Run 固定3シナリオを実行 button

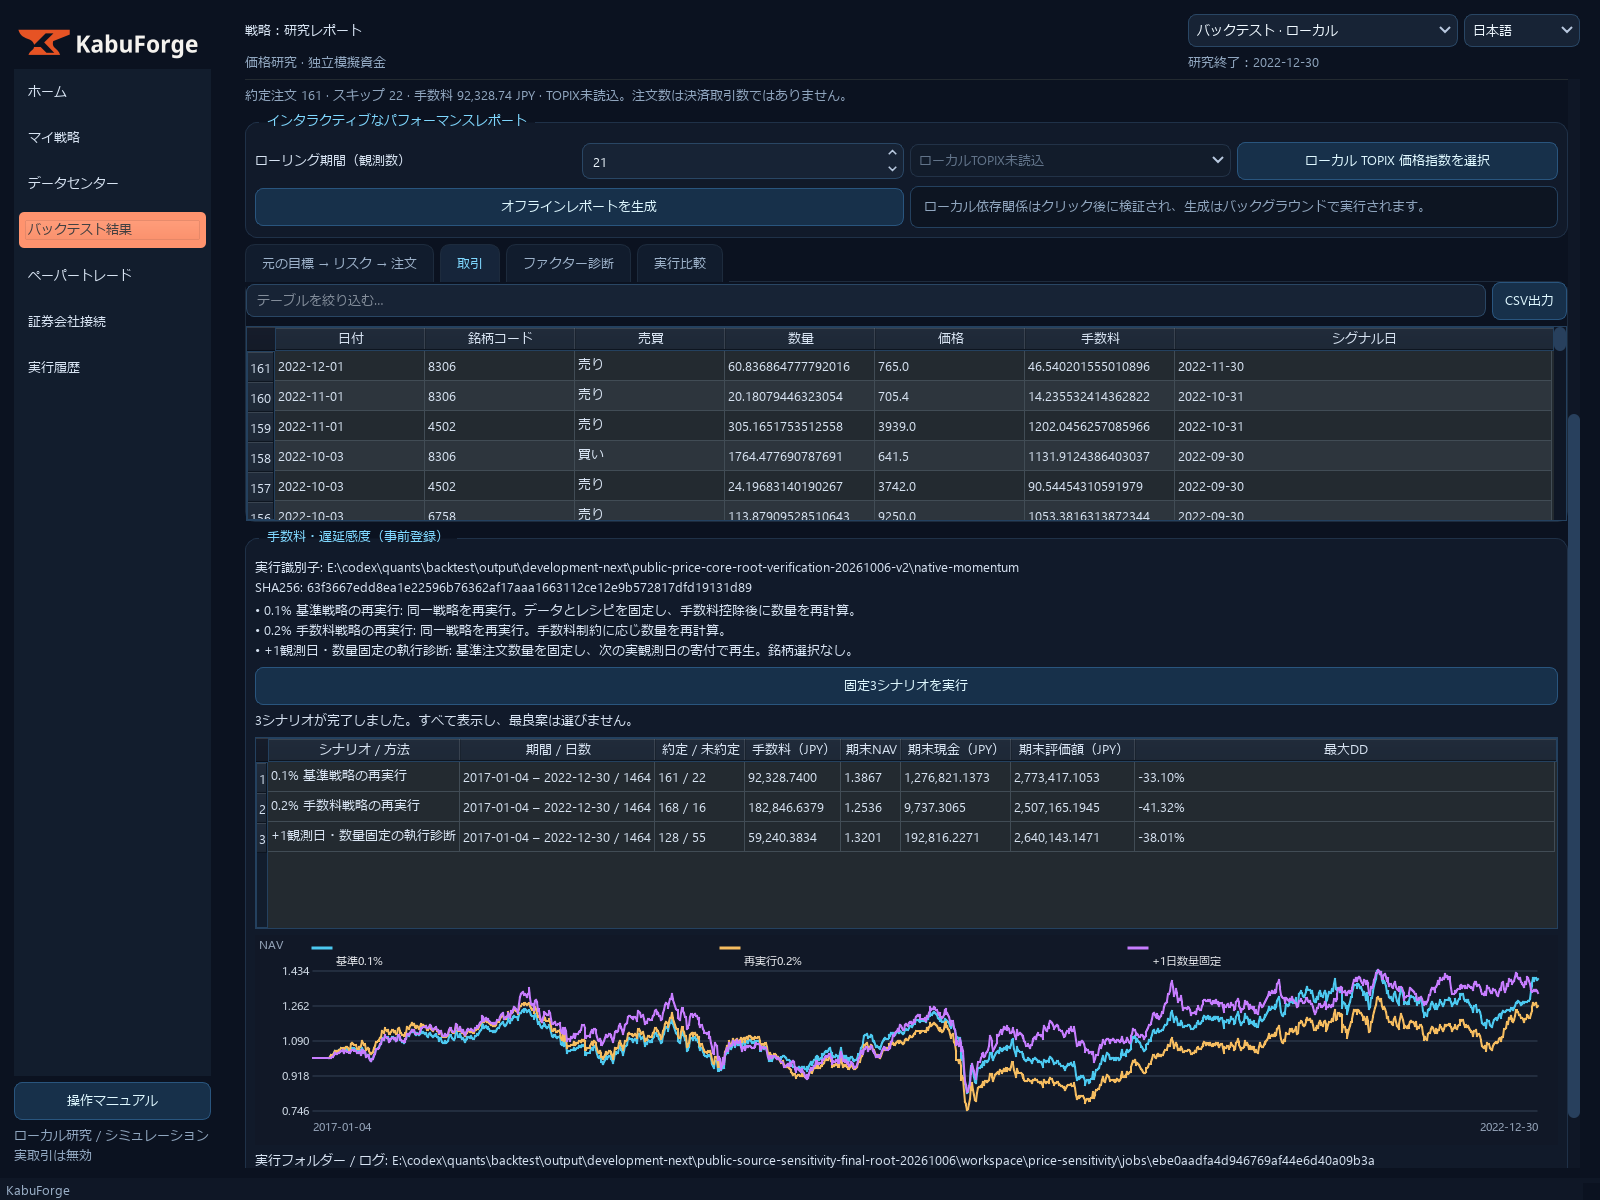click(906, 685)
